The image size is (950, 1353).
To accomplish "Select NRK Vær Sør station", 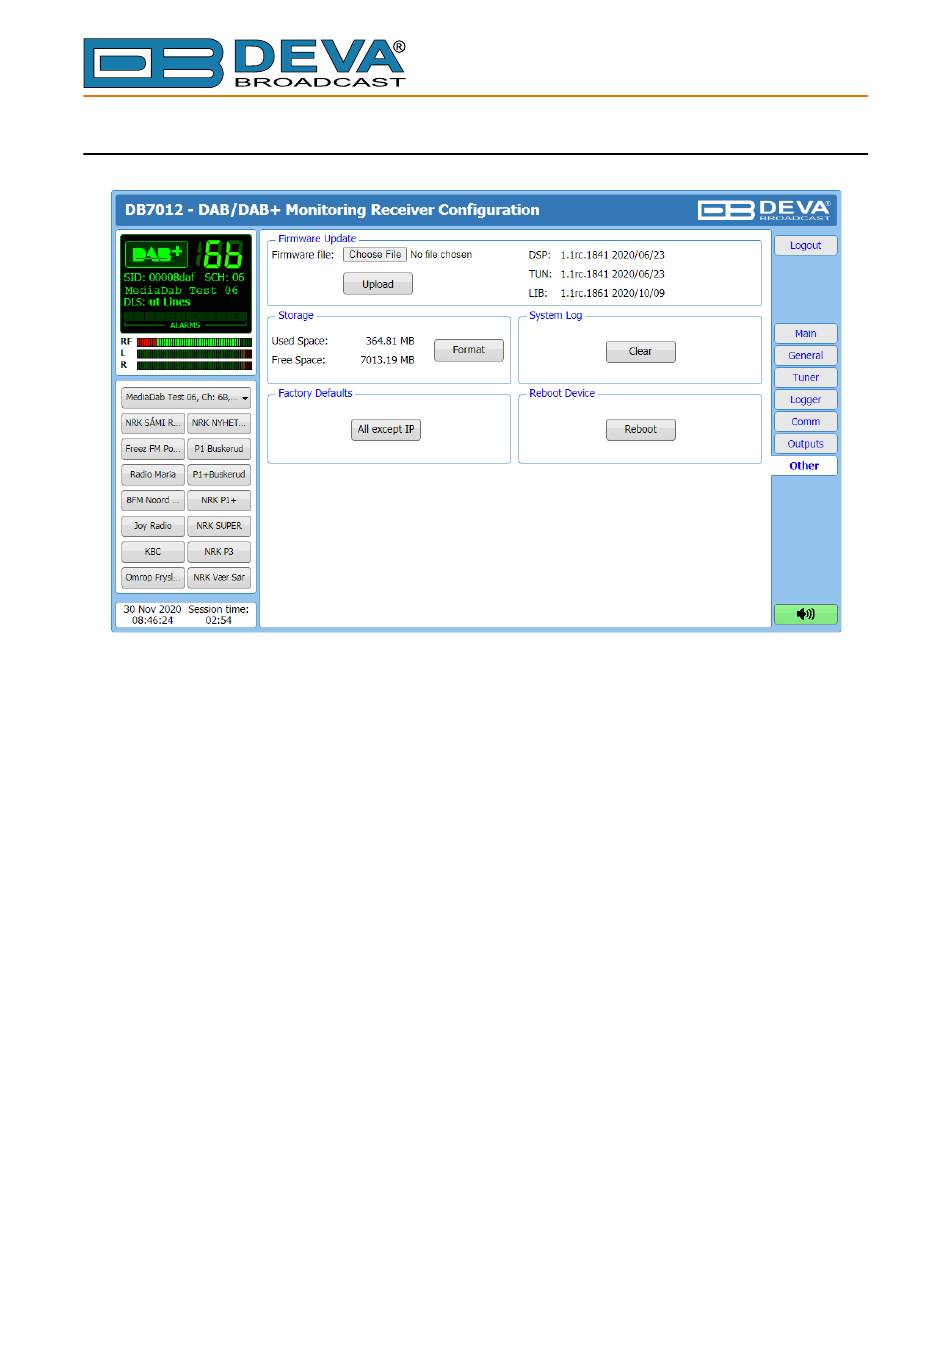I will coord(219,578).
